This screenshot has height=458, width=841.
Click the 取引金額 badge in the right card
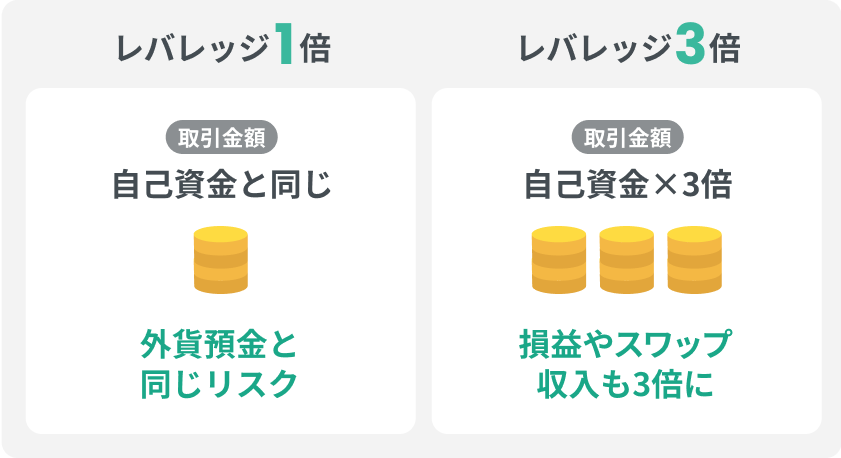[x=628, y=137]
